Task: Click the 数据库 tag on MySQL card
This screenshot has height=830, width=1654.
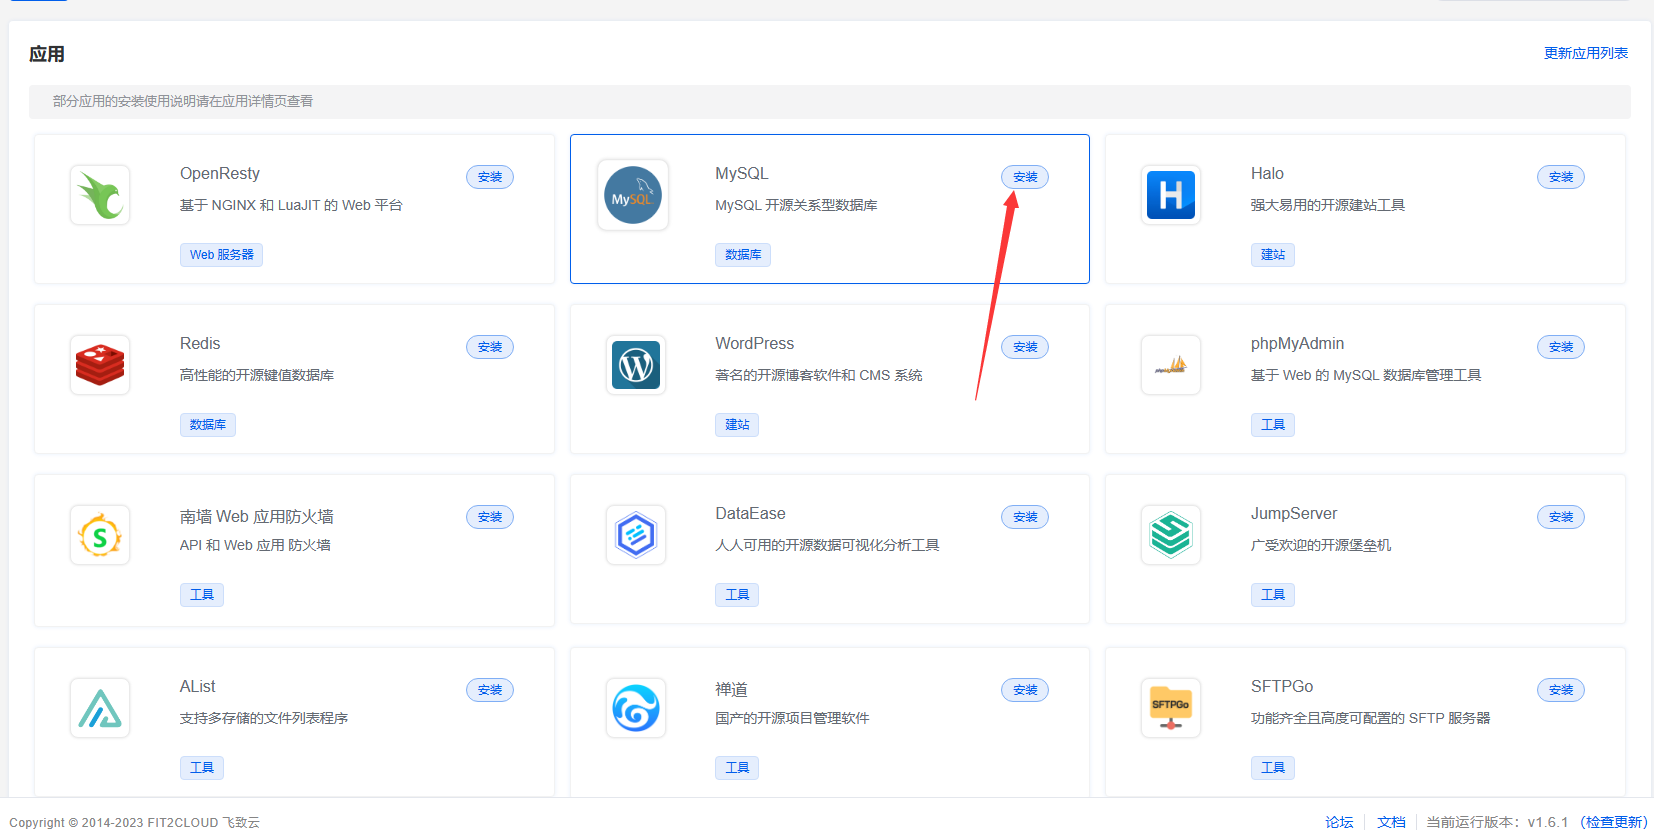Action: coord(743,255)
